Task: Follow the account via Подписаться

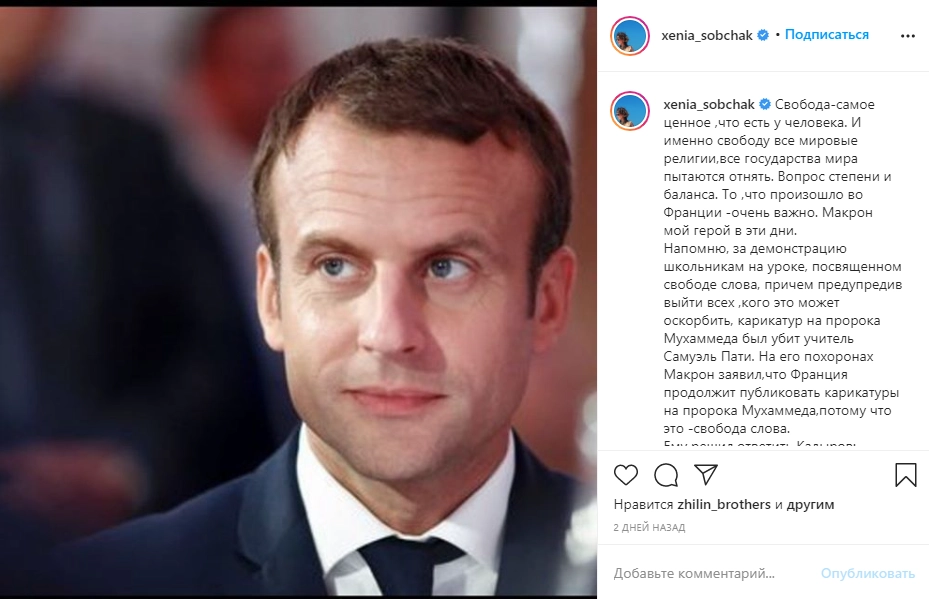Action: point(827,35)
